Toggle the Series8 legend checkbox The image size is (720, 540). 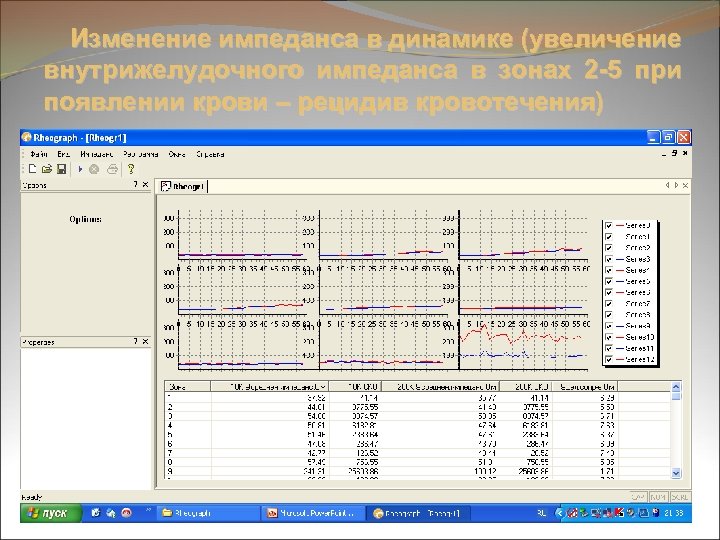(609, 315)
